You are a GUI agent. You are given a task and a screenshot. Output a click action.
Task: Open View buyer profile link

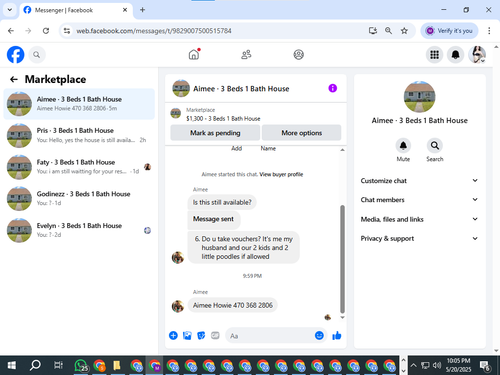[x=281, y=174]
